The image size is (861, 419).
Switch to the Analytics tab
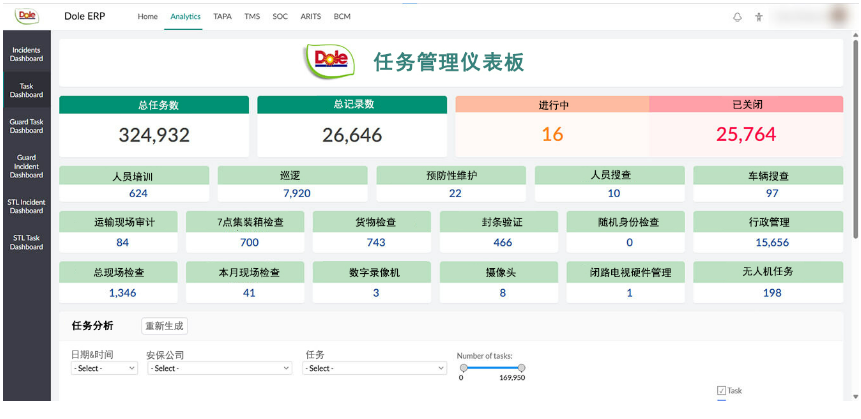pyautogui.click(x=185, y=16)
